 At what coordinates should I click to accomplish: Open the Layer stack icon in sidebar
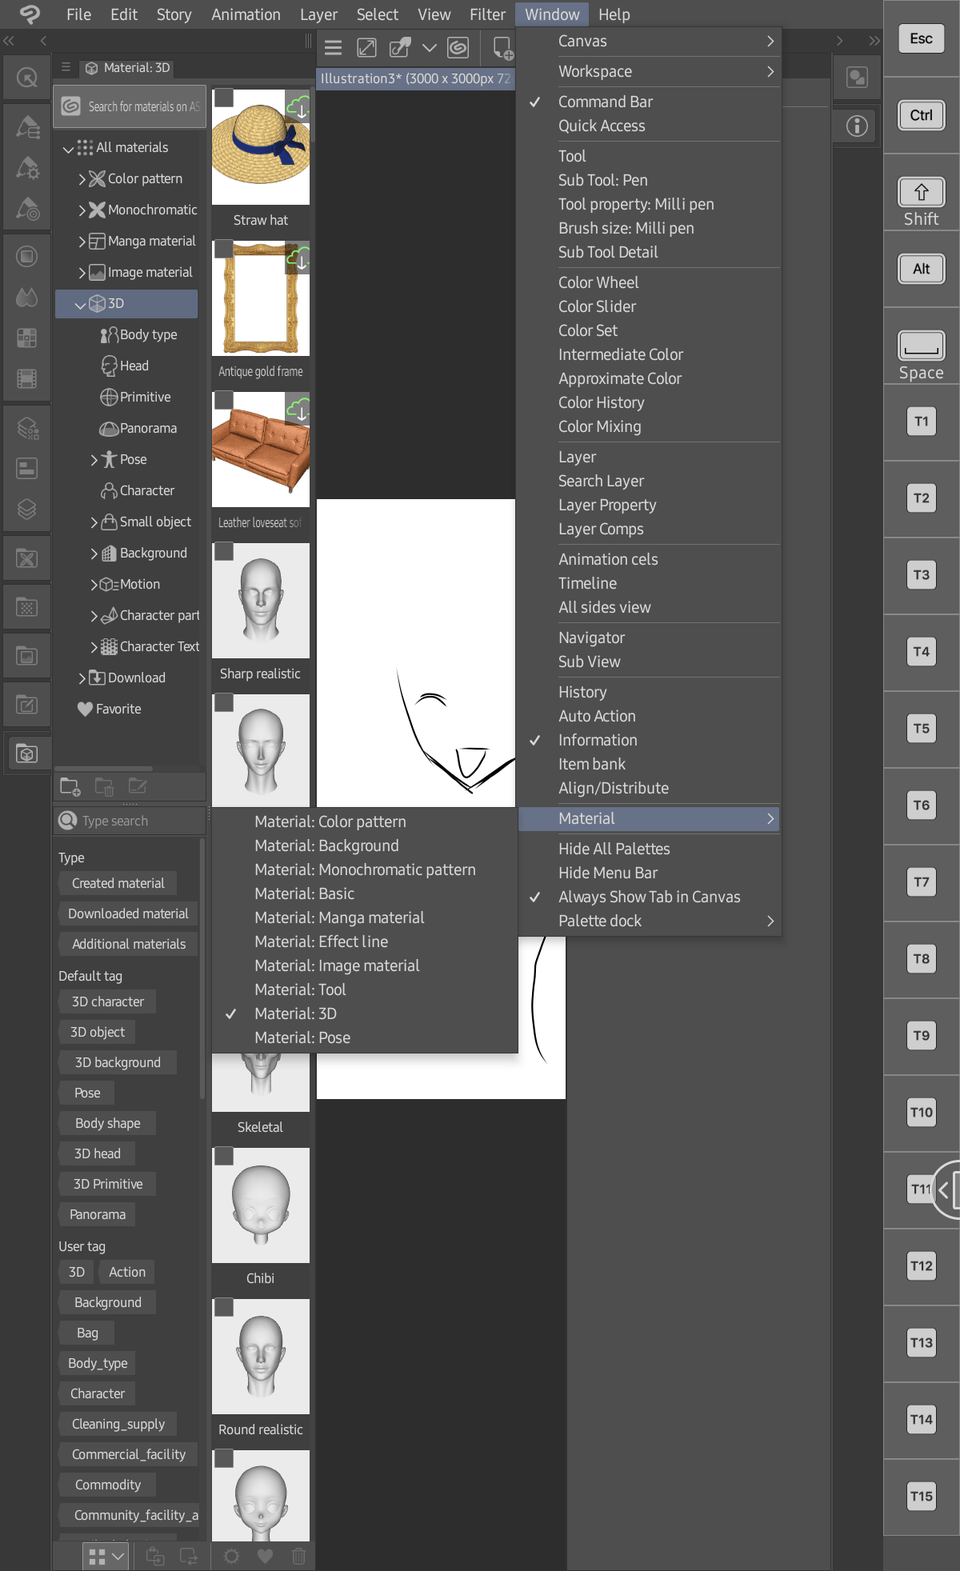pyautogui.click(x=27, y=509)
